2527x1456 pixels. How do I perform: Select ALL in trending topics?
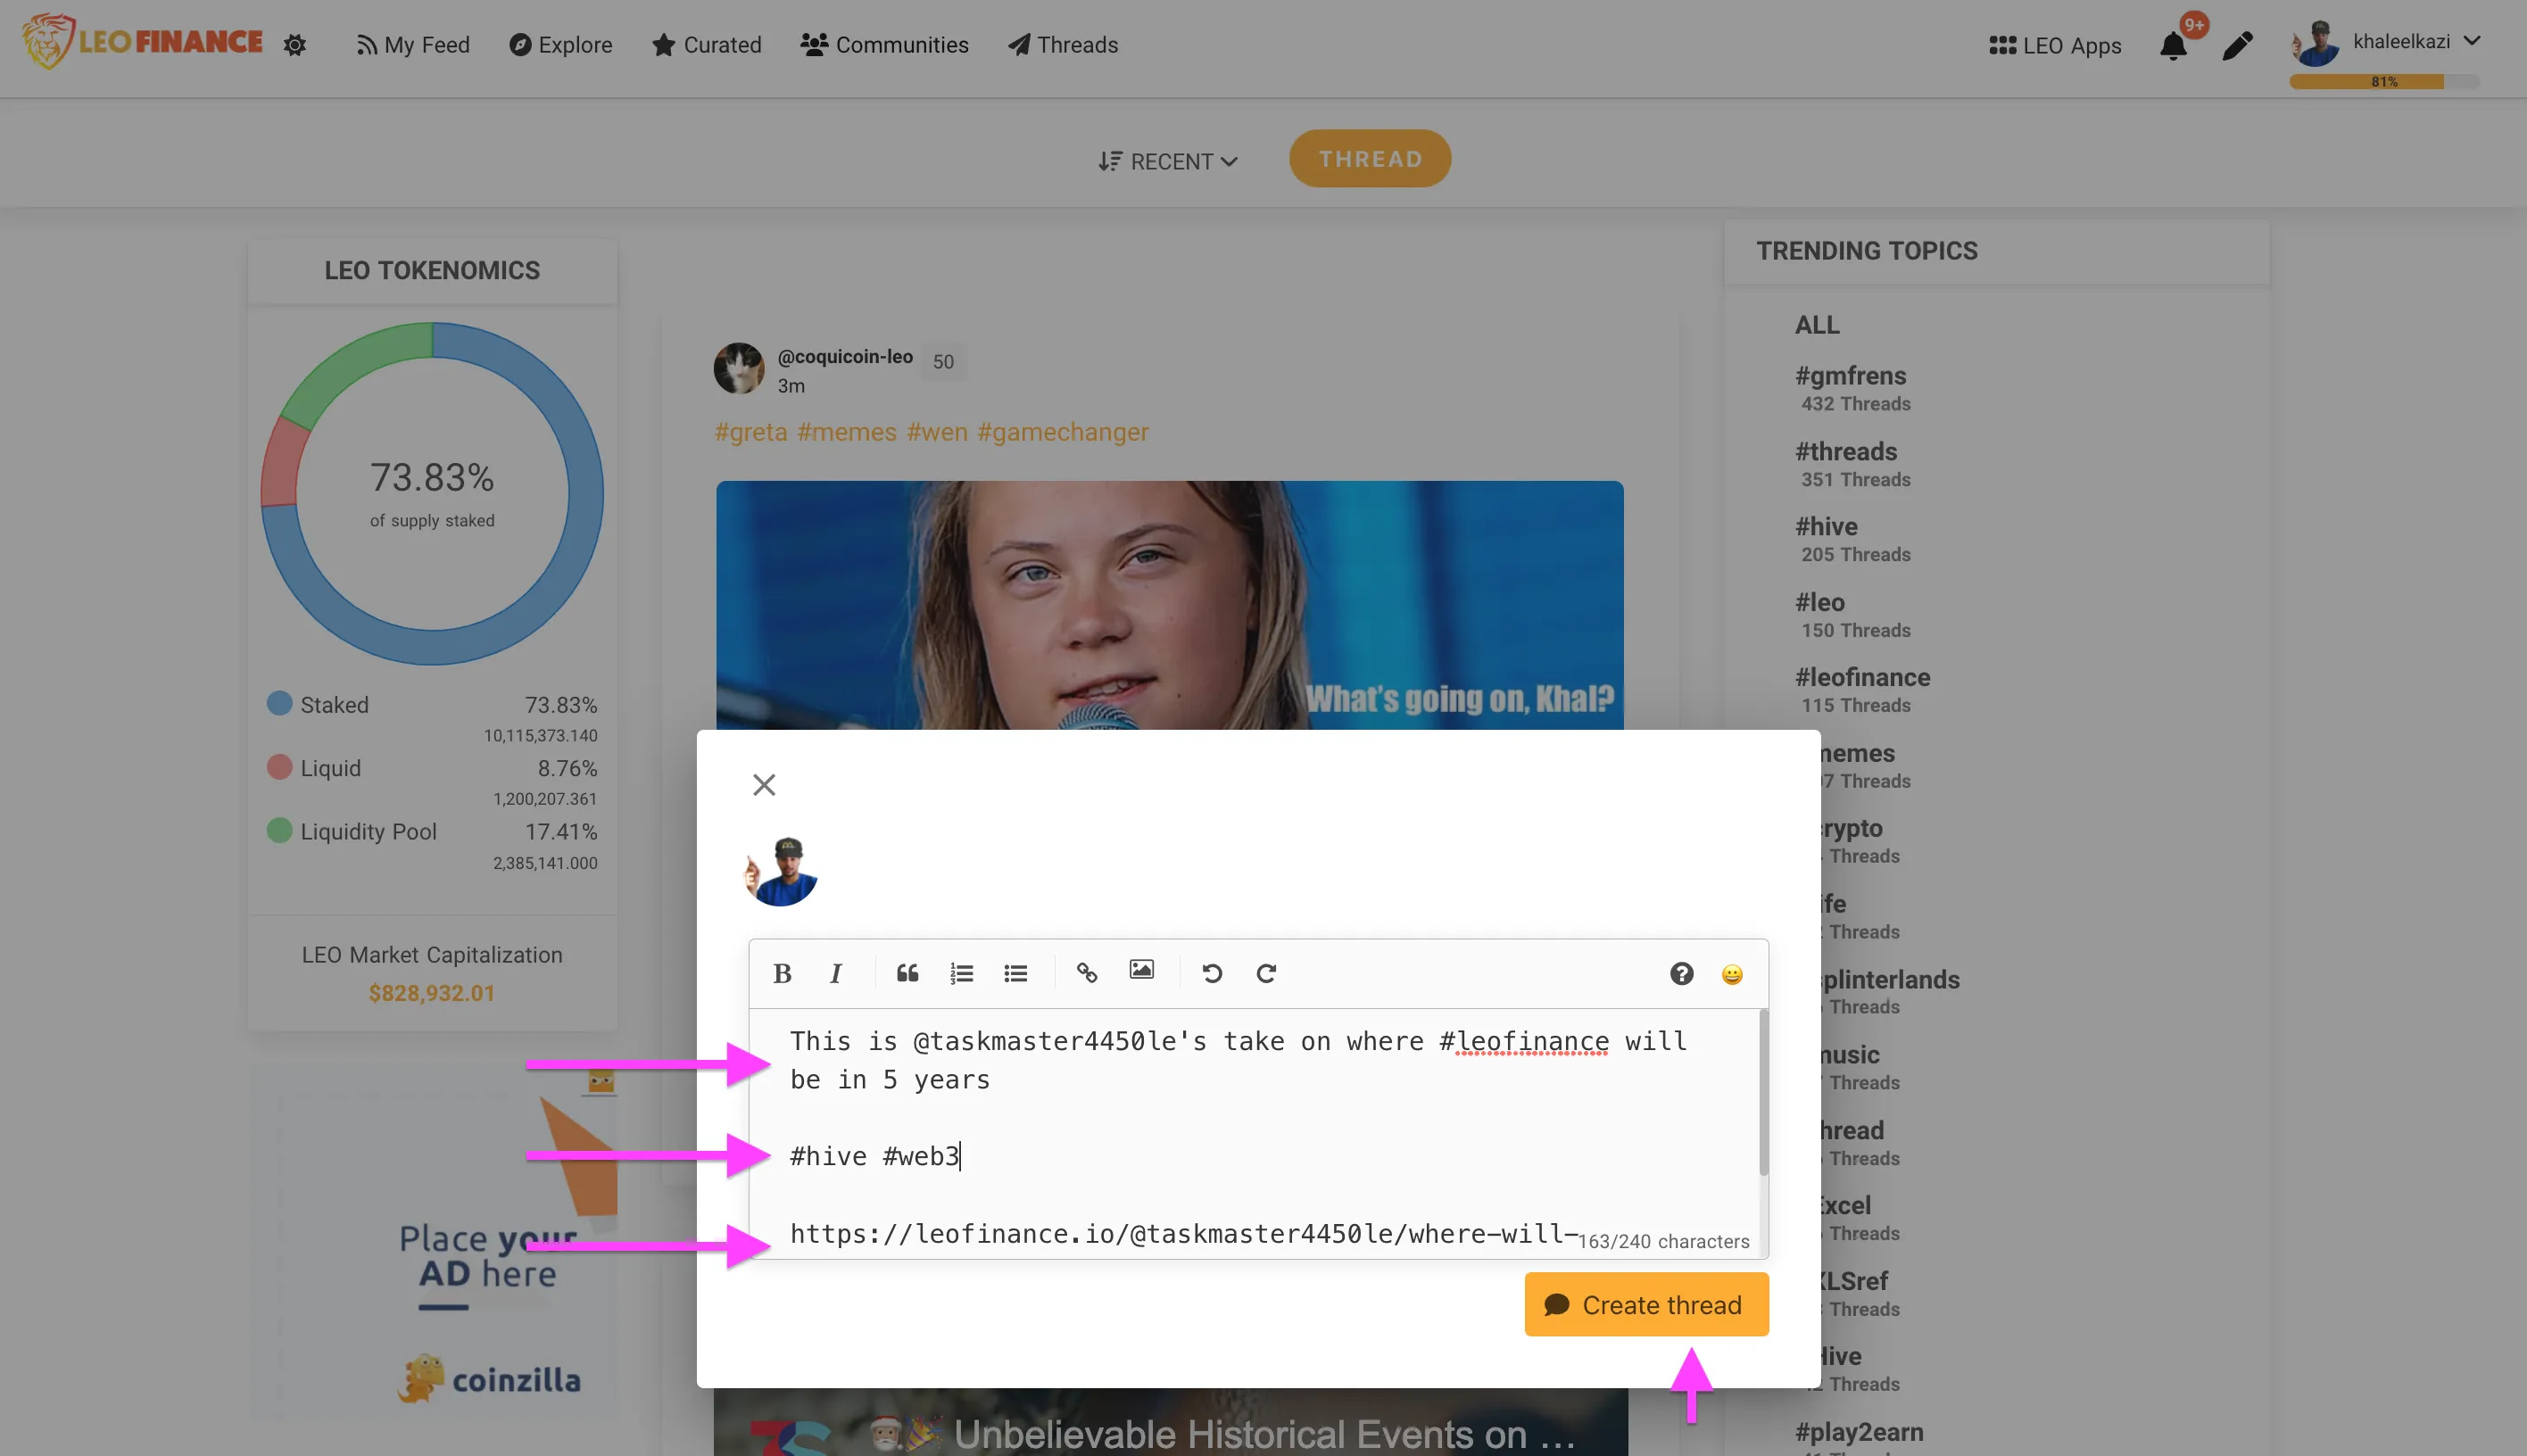coord(1817,325)
